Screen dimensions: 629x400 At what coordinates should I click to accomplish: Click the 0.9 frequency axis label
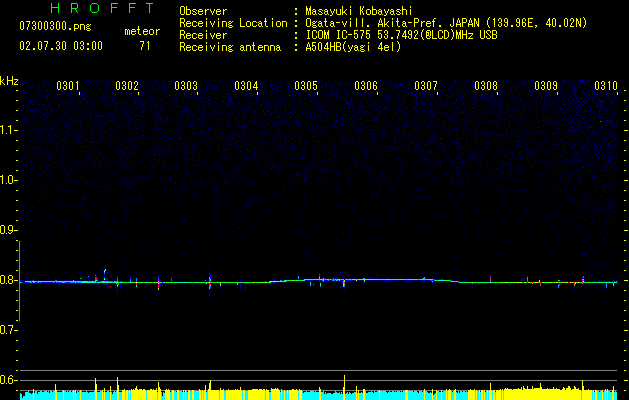(7, 230)
